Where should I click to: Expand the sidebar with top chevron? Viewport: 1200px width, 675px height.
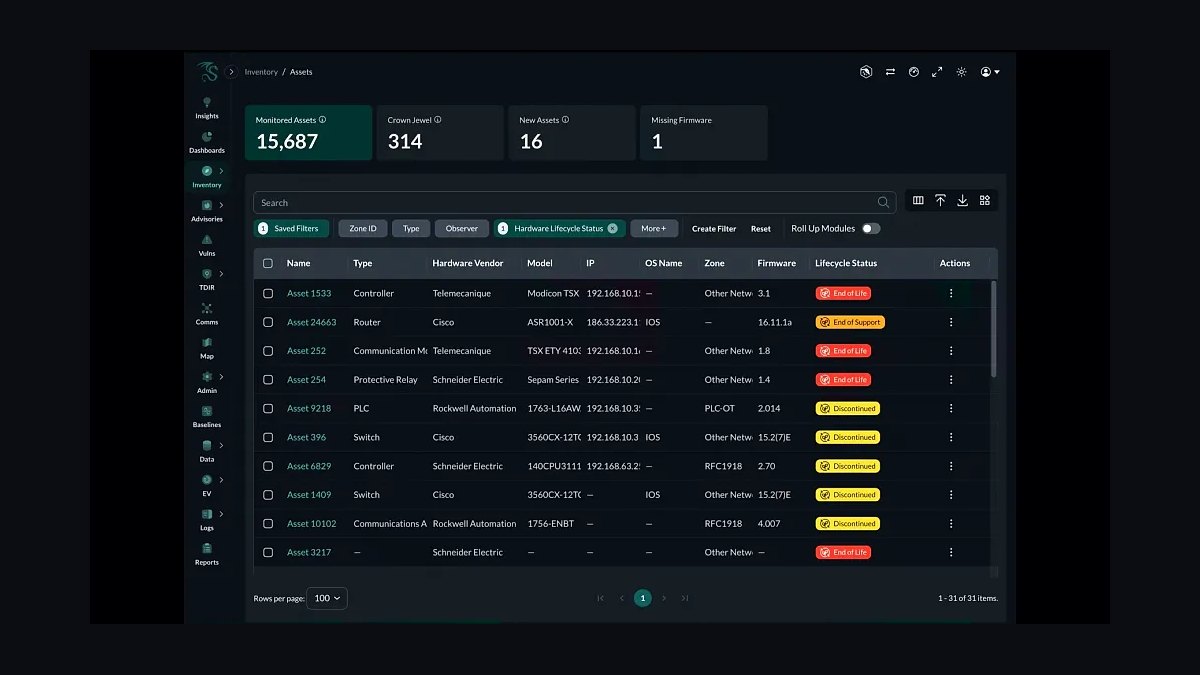(x=231, y=72)
